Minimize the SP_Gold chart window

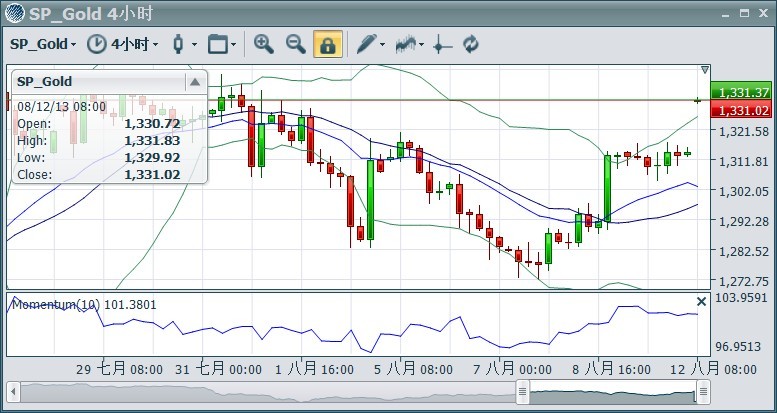tap(726, 15)
